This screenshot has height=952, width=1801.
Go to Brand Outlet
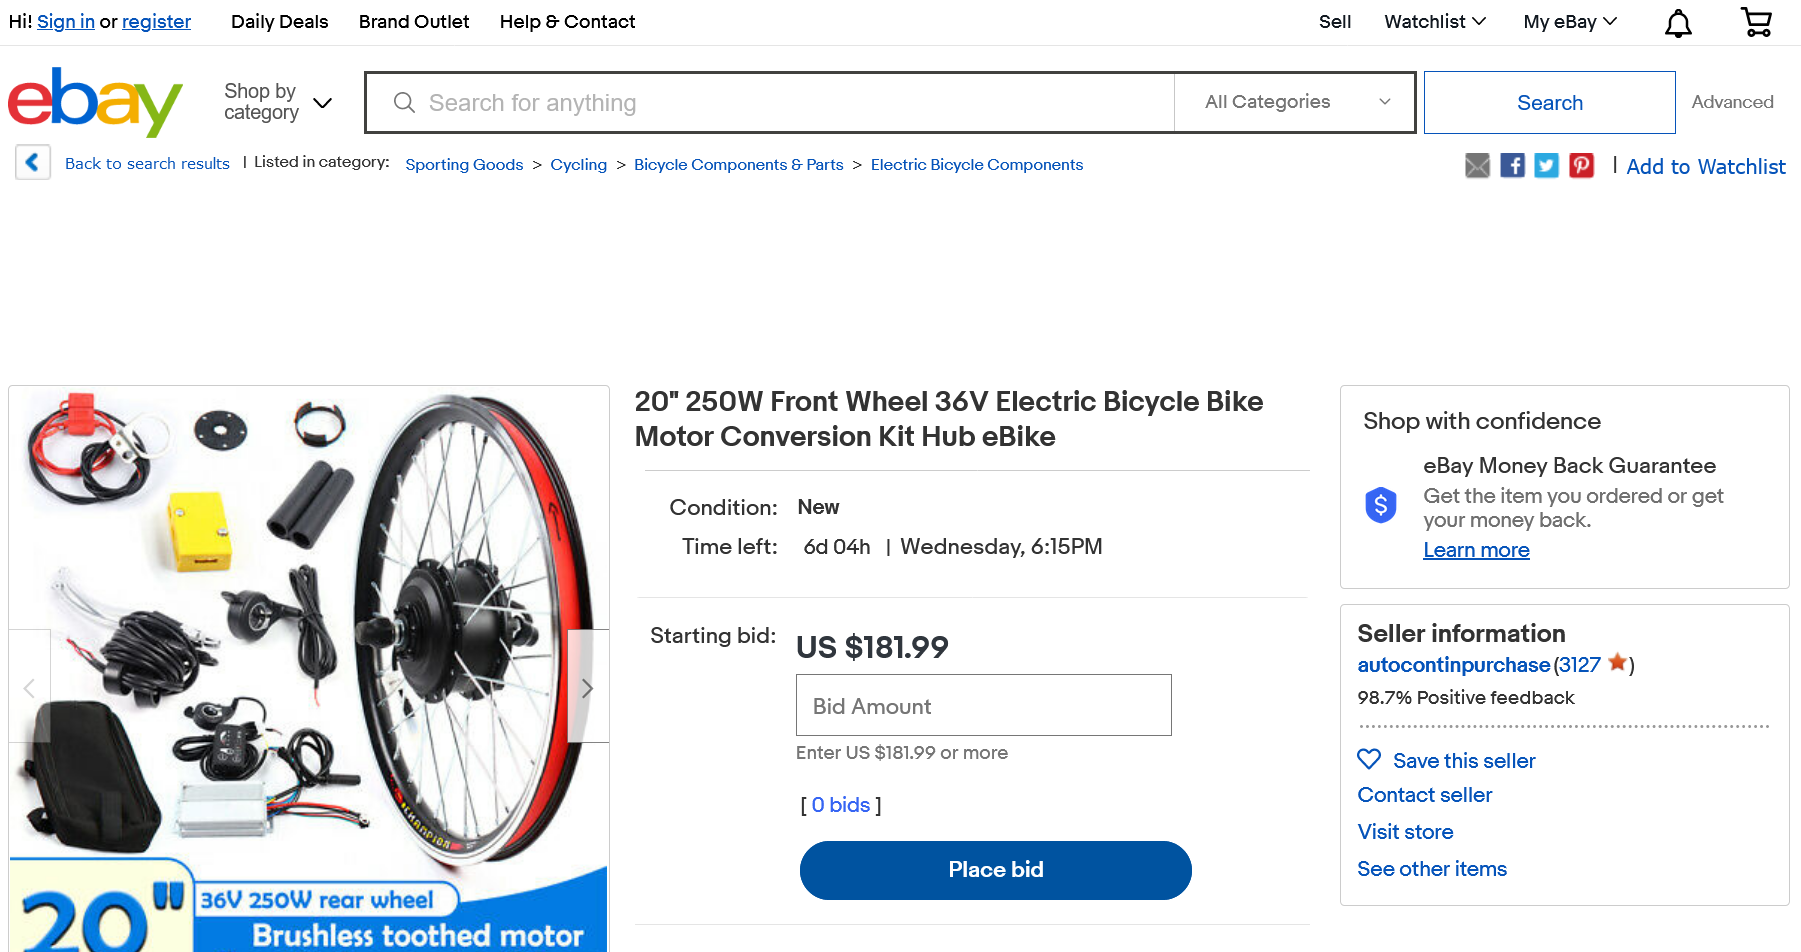(414, 22)
